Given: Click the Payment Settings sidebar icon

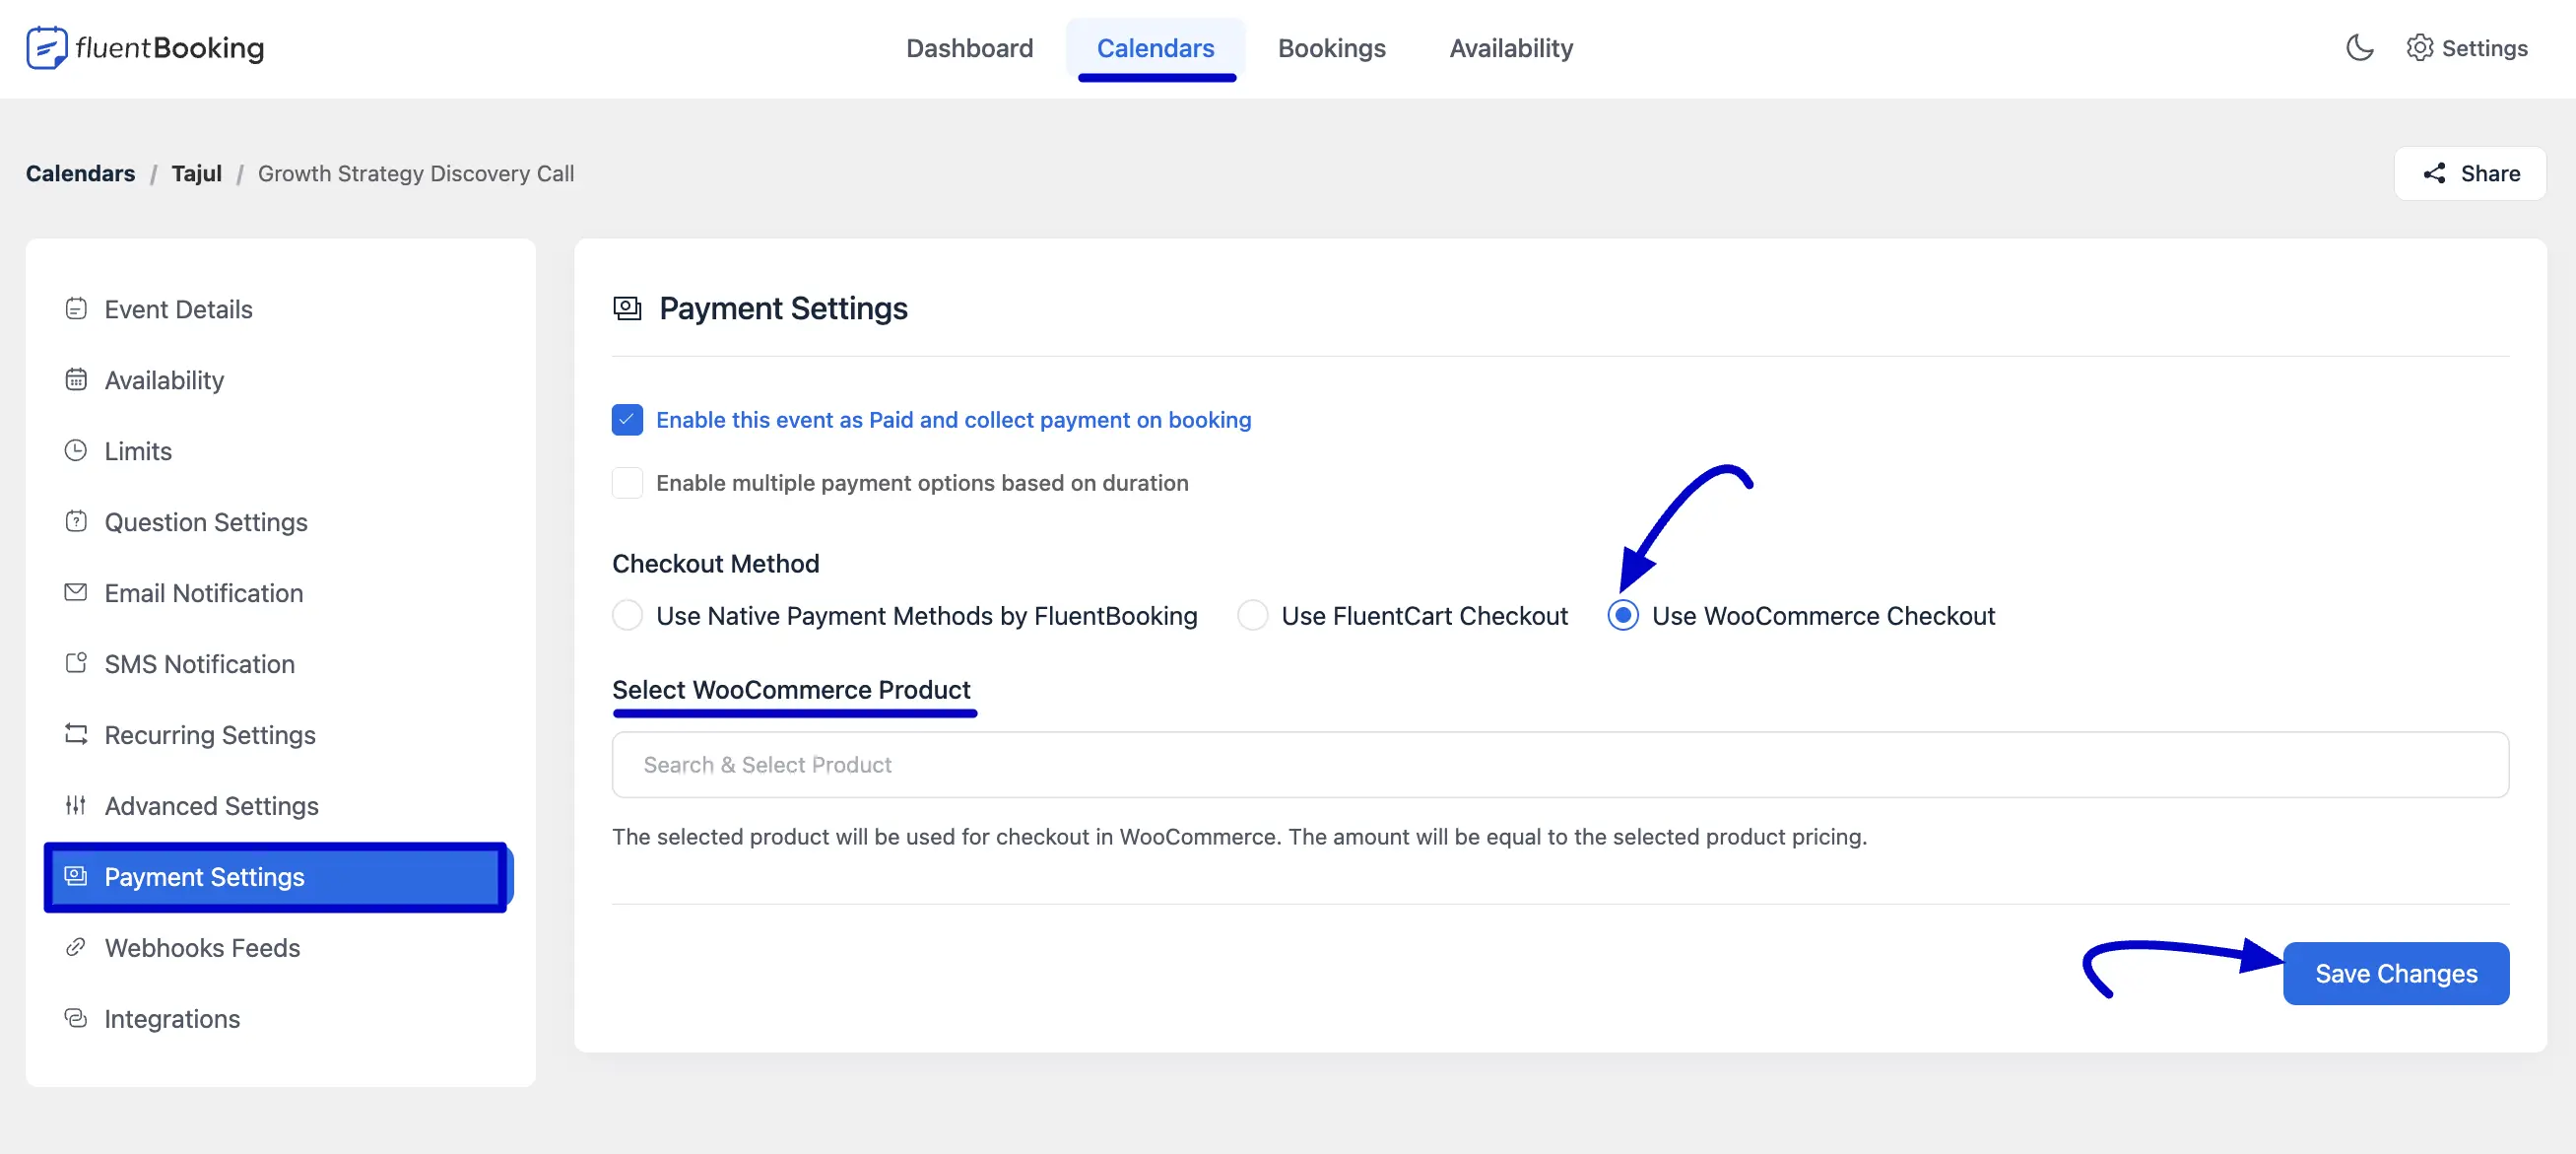Looking at the screenshot, I should [x=76, y=877].
